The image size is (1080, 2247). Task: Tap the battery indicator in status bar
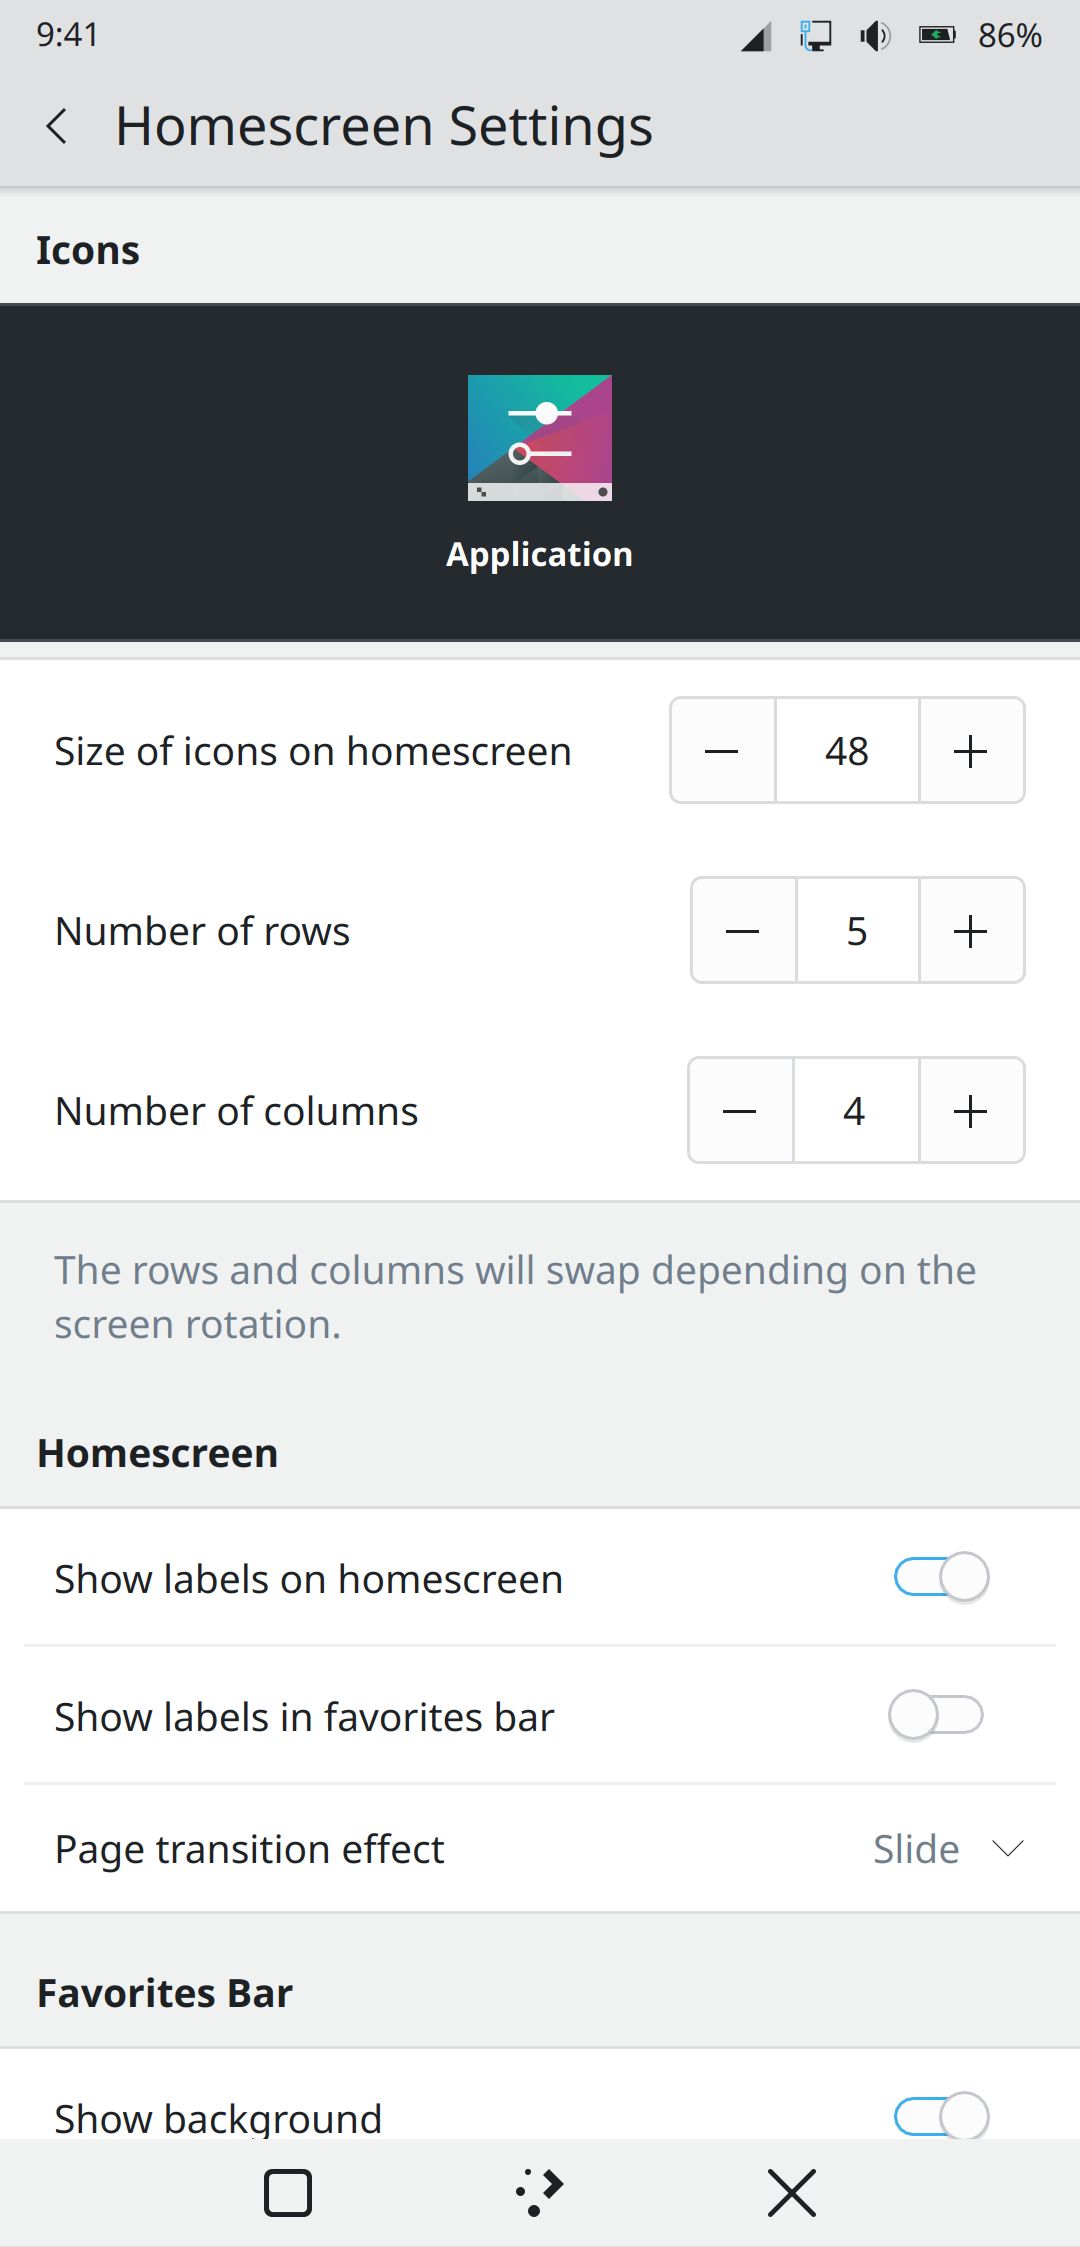[x=937, y=36]
